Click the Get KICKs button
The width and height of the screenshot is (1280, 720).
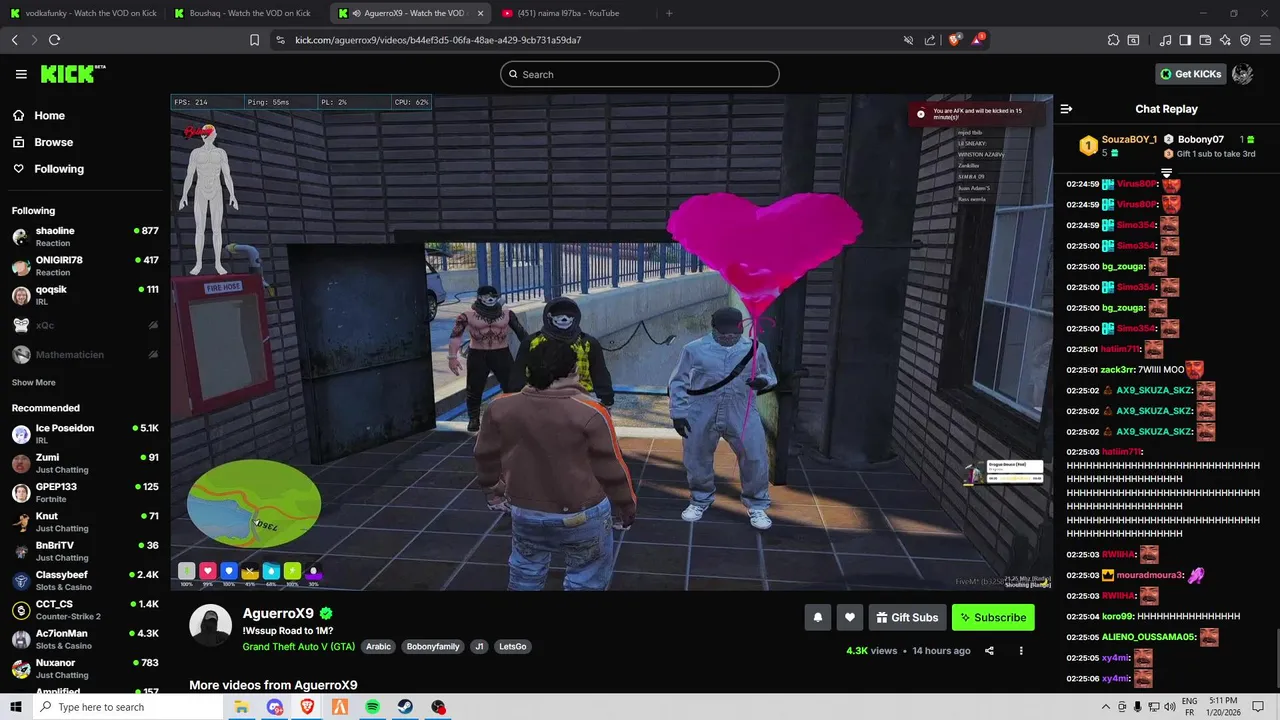coord(1190,74)
